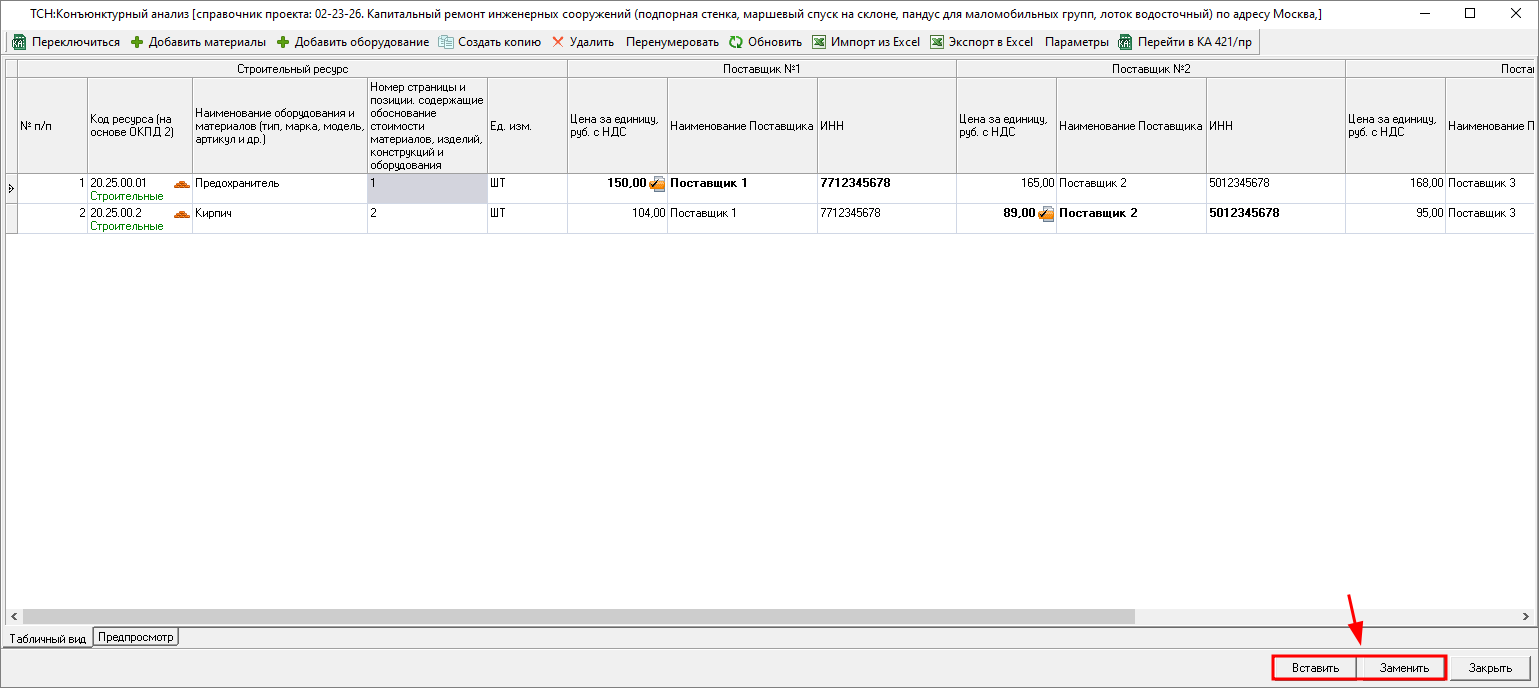Select the Кирпич name cell
The height and width of the screenshot is (688, 1539).
click(x=279, y=214)
